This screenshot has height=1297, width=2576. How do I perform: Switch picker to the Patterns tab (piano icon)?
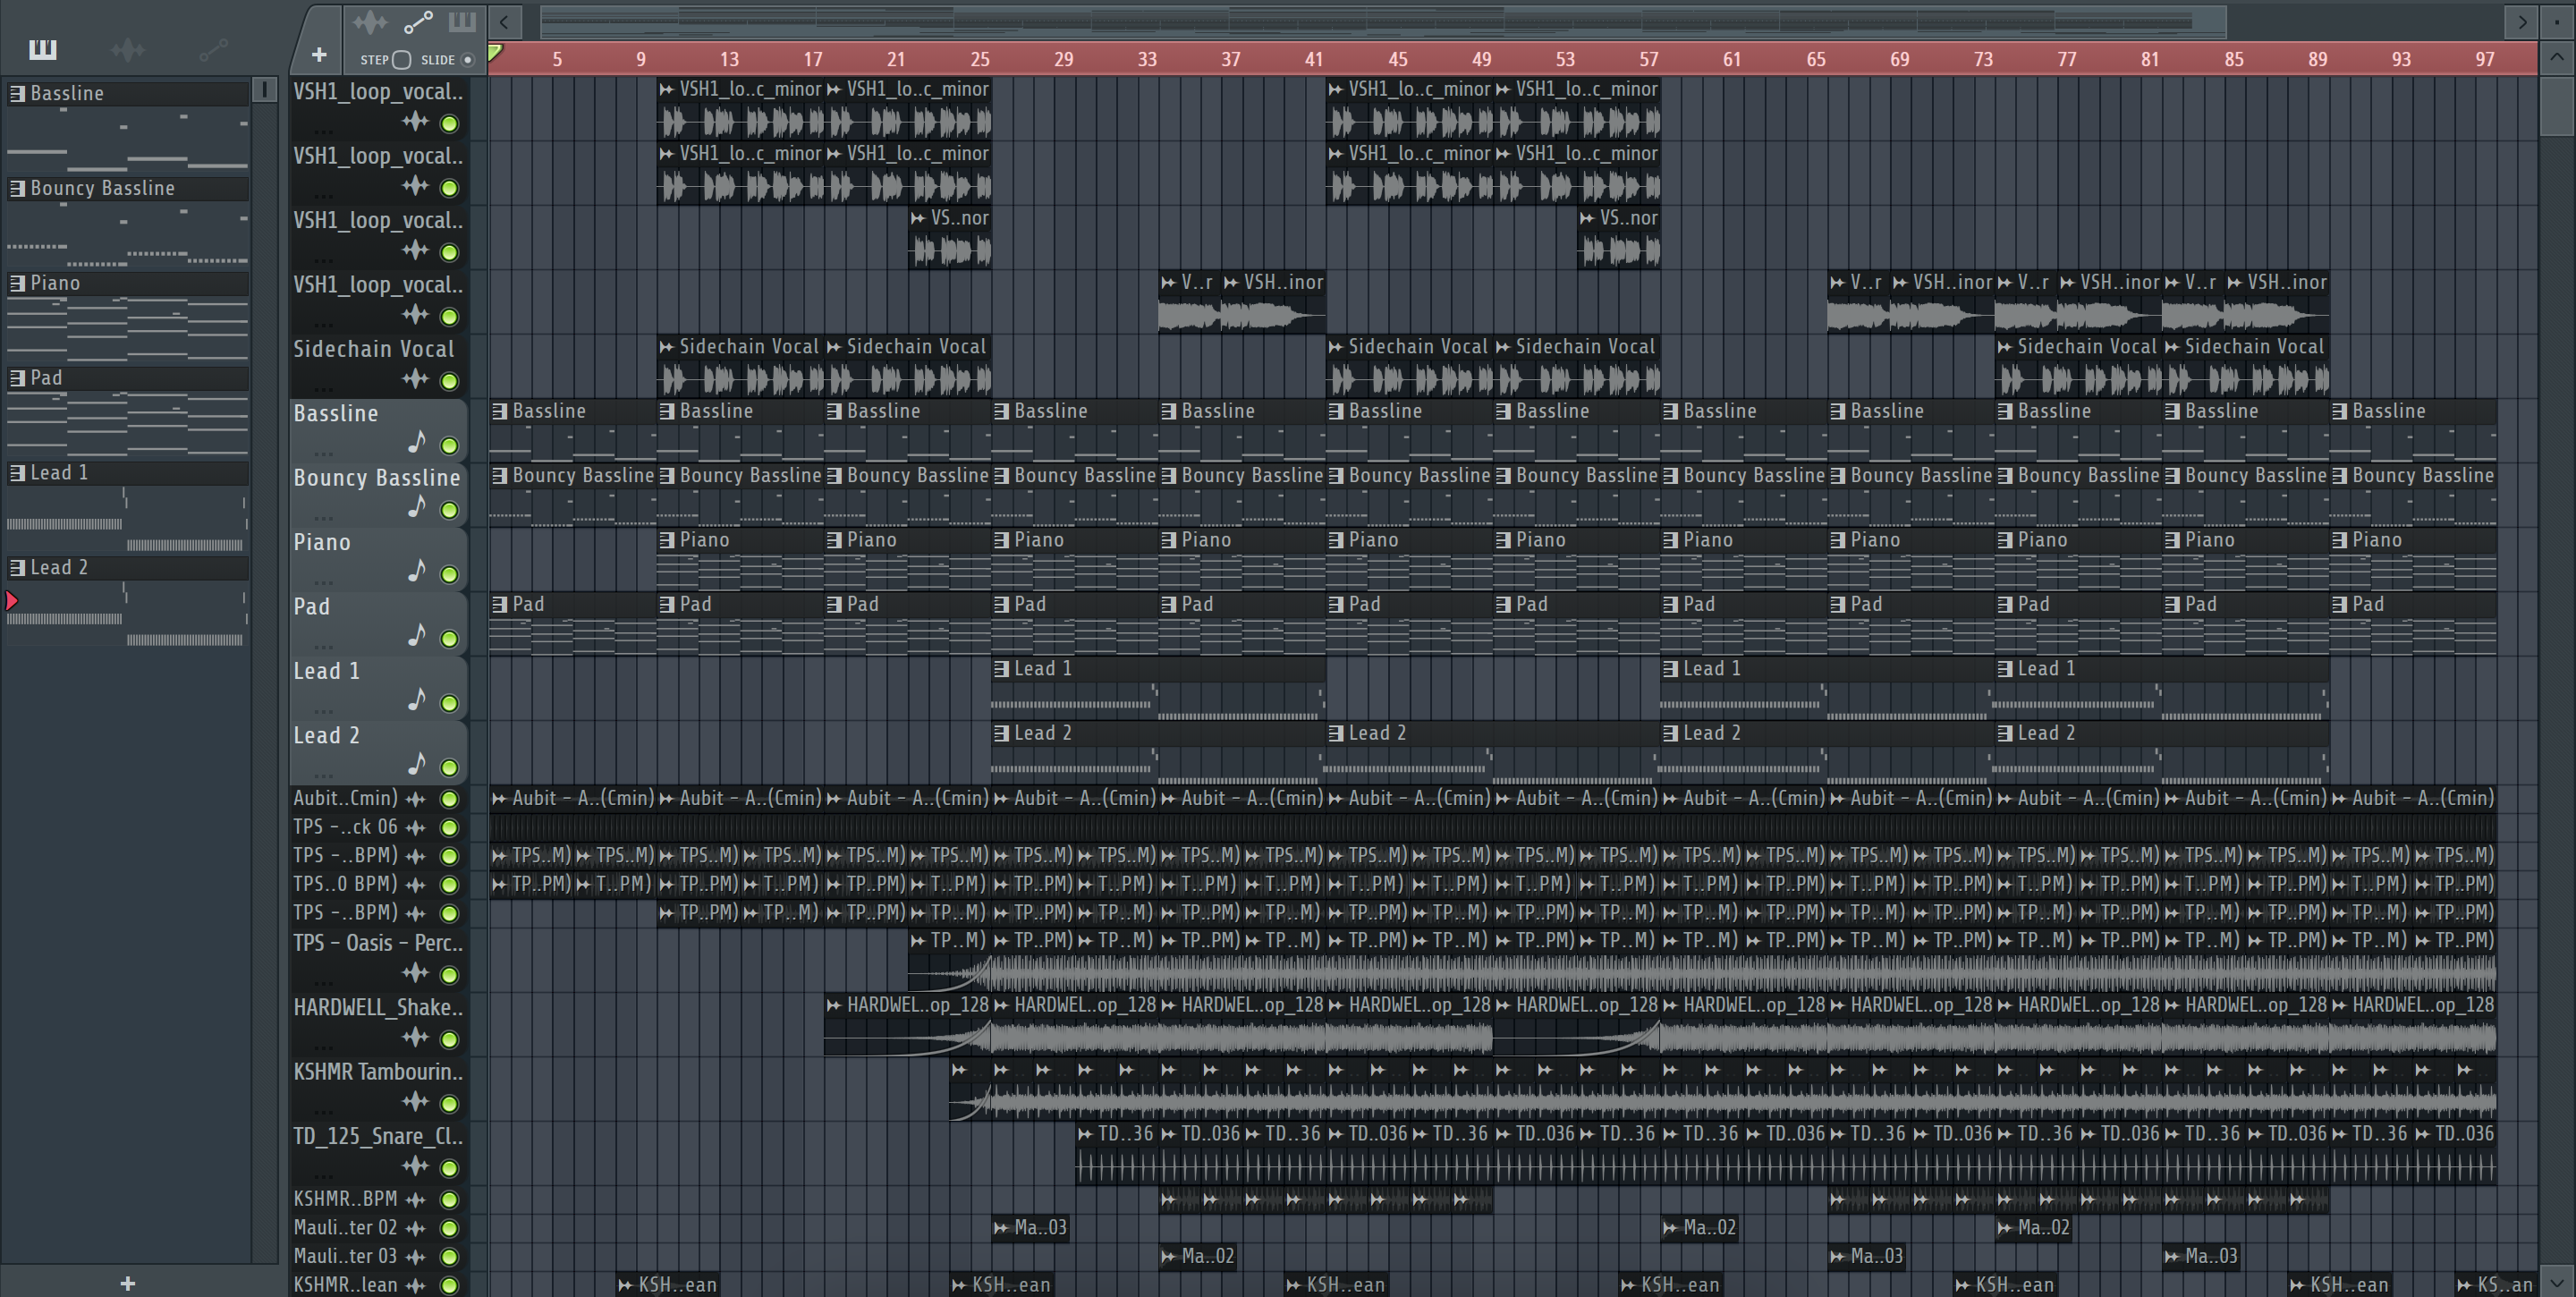43,49
